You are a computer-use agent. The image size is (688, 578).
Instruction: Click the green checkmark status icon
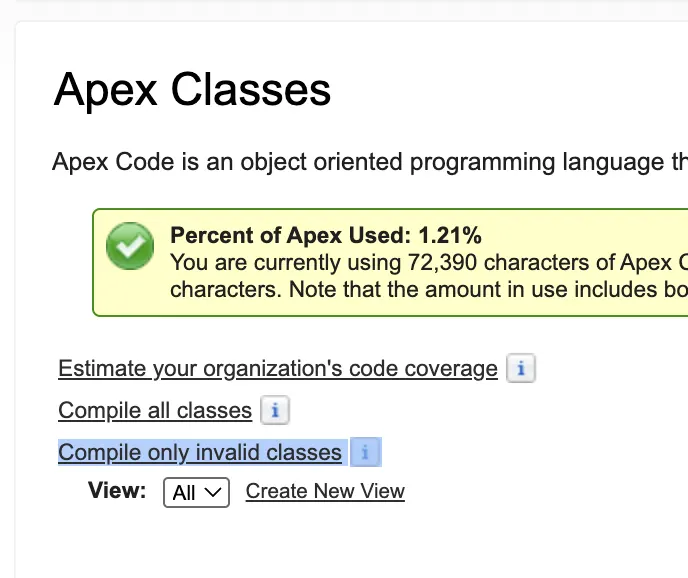(x=130, y=246)
